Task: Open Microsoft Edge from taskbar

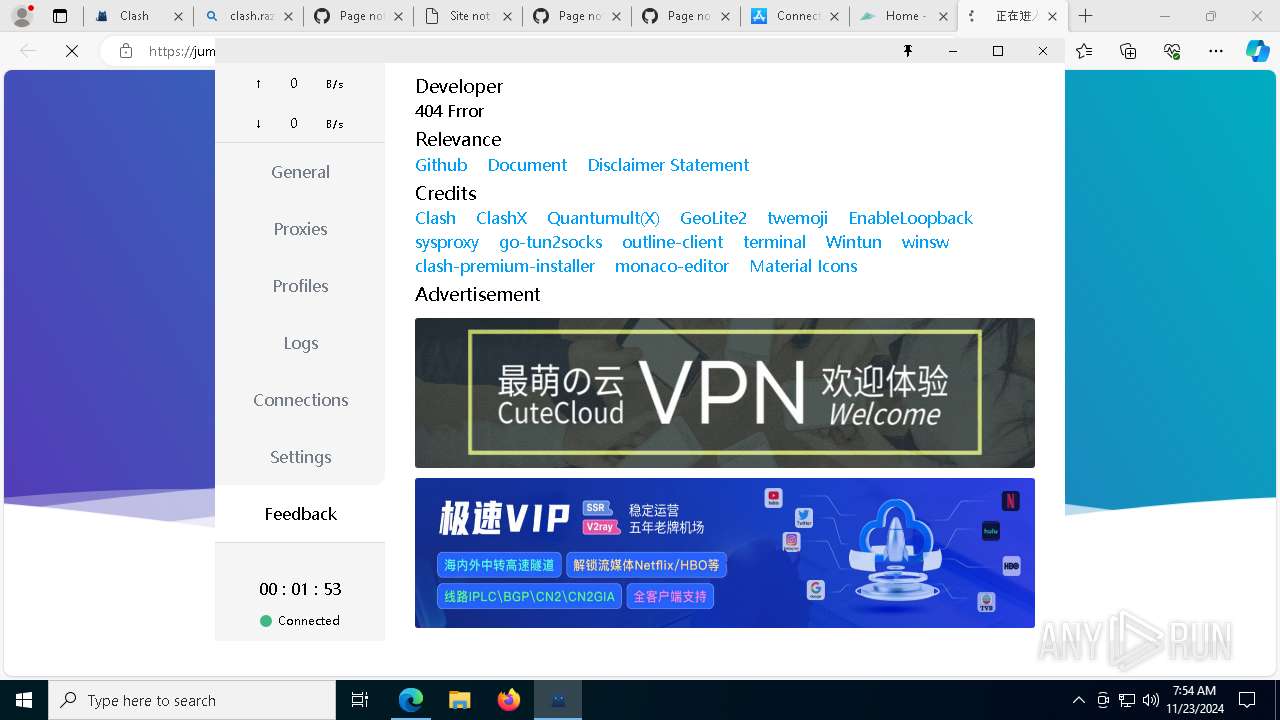Action: (411, 700)
